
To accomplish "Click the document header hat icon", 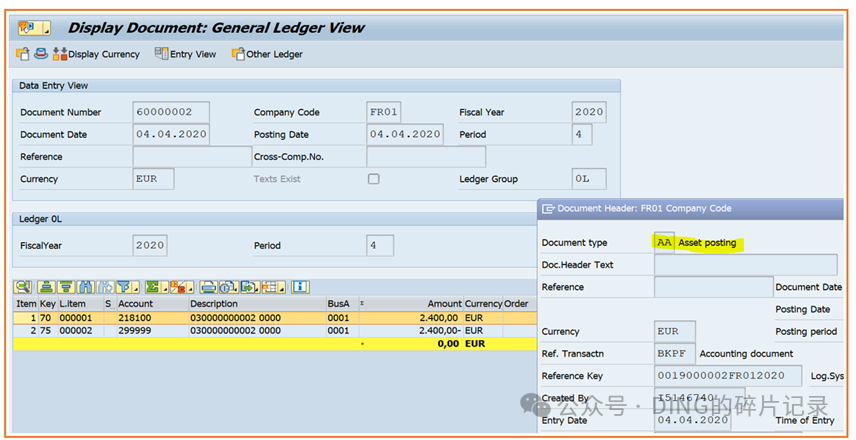I will coord(41,54).
